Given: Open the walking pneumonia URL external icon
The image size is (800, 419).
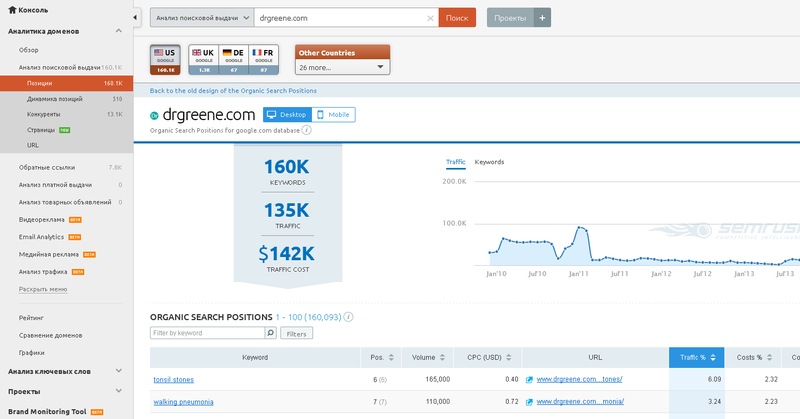Looking at the screenshot, I should [530, 402].
